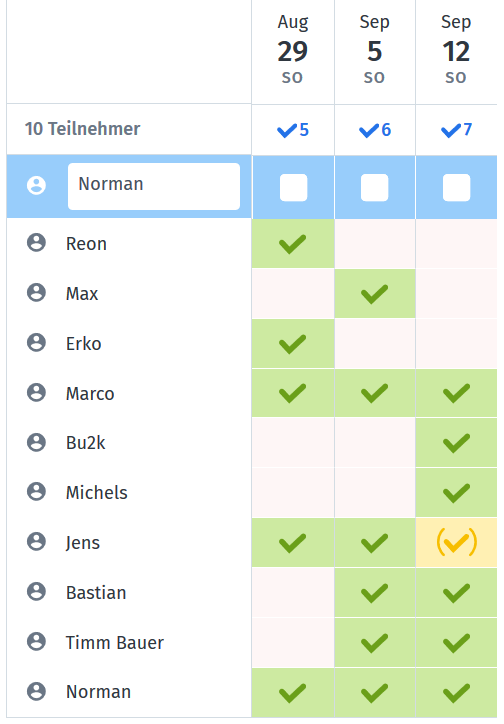
Task: Tick the Sep 12 checkbox in the Norman row
Action: click(x=456, y=187)
